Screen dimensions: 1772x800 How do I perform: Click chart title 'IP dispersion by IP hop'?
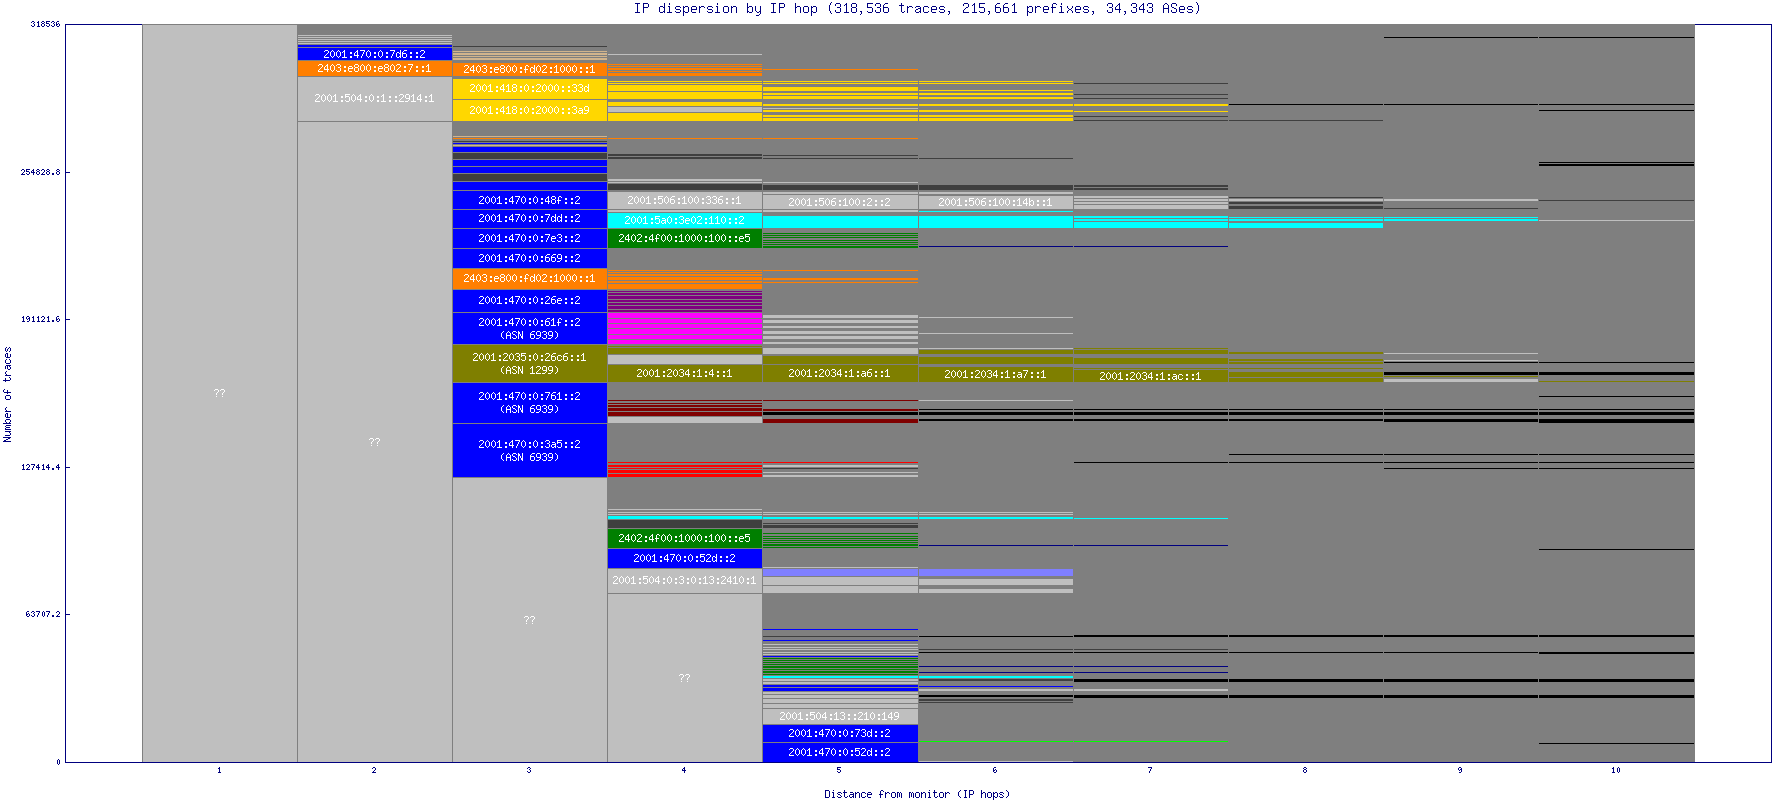click(x=725, y=8)
